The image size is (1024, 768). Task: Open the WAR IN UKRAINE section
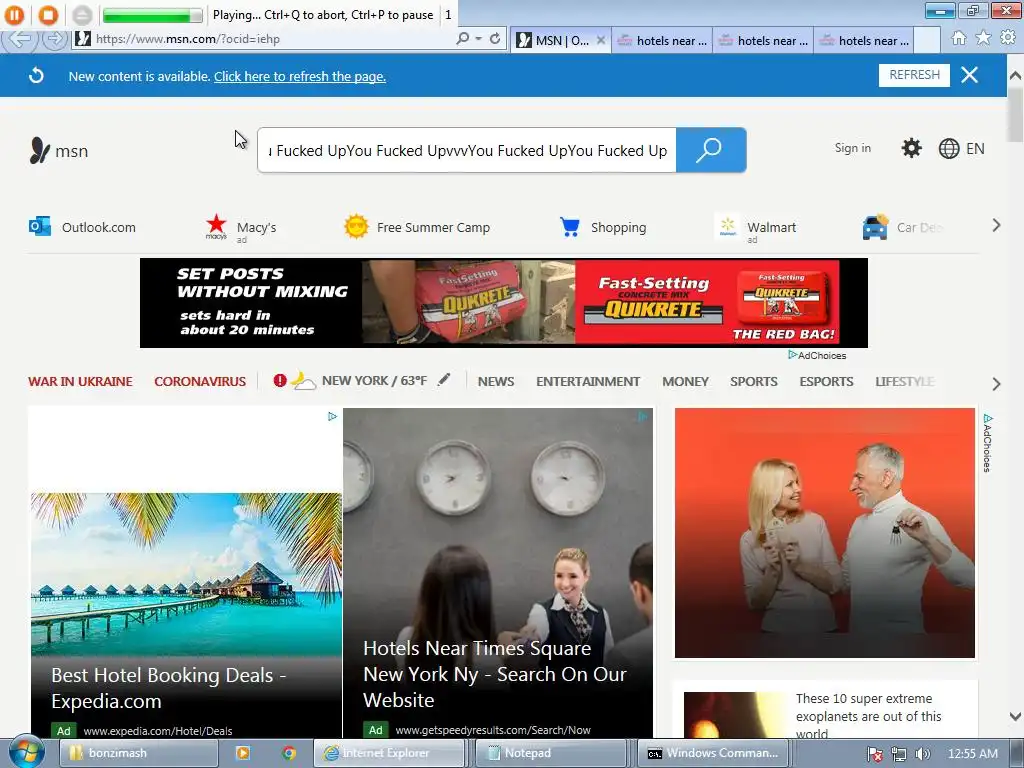pos(80,381)
